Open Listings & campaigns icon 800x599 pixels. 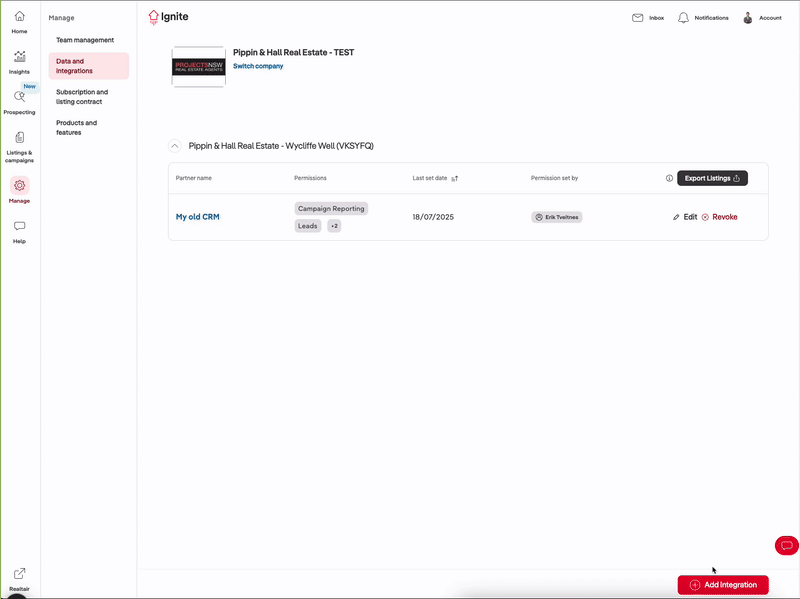pos(19,138)
